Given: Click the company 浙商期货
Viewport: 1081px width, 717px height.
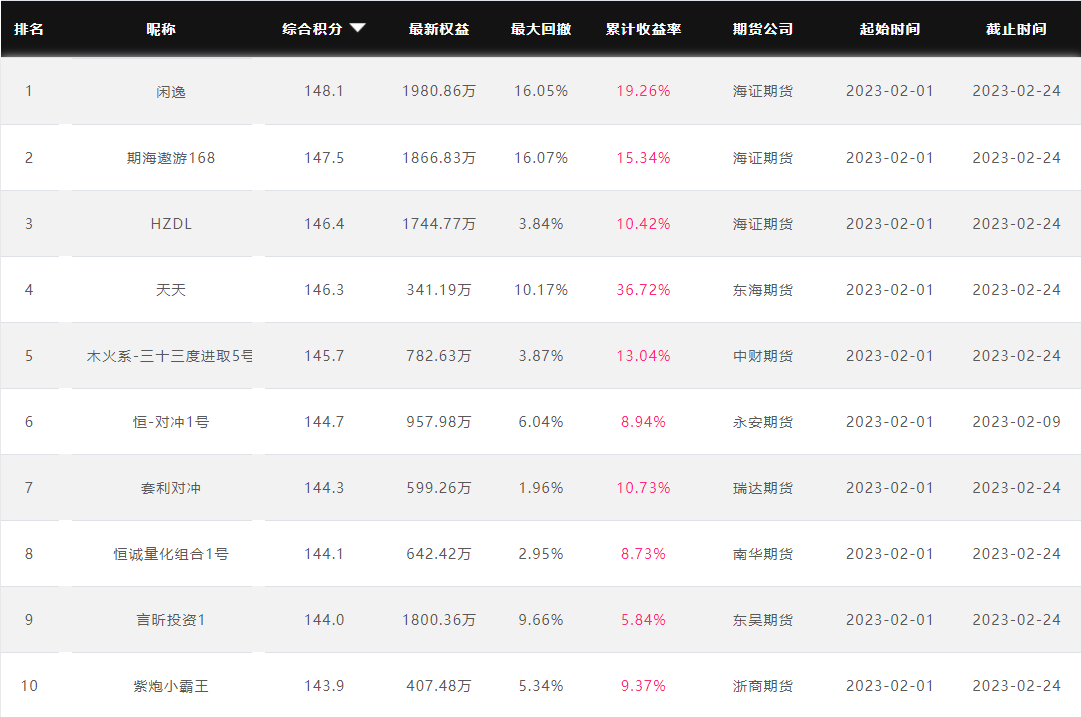Looking at the screenshot, I should (762, 686).
